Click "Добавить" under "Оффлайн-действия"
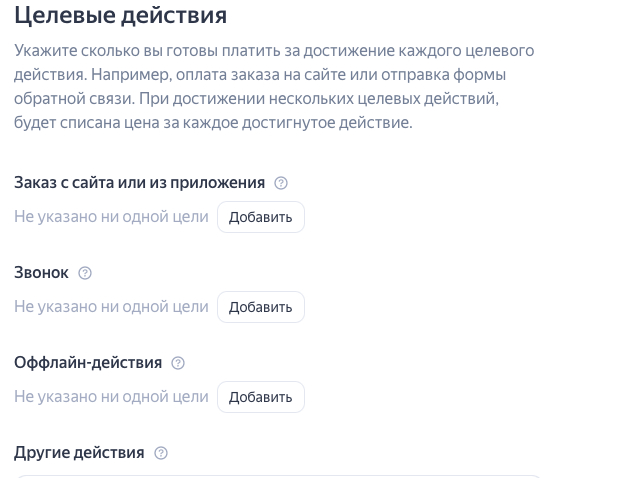 point(260,397)
